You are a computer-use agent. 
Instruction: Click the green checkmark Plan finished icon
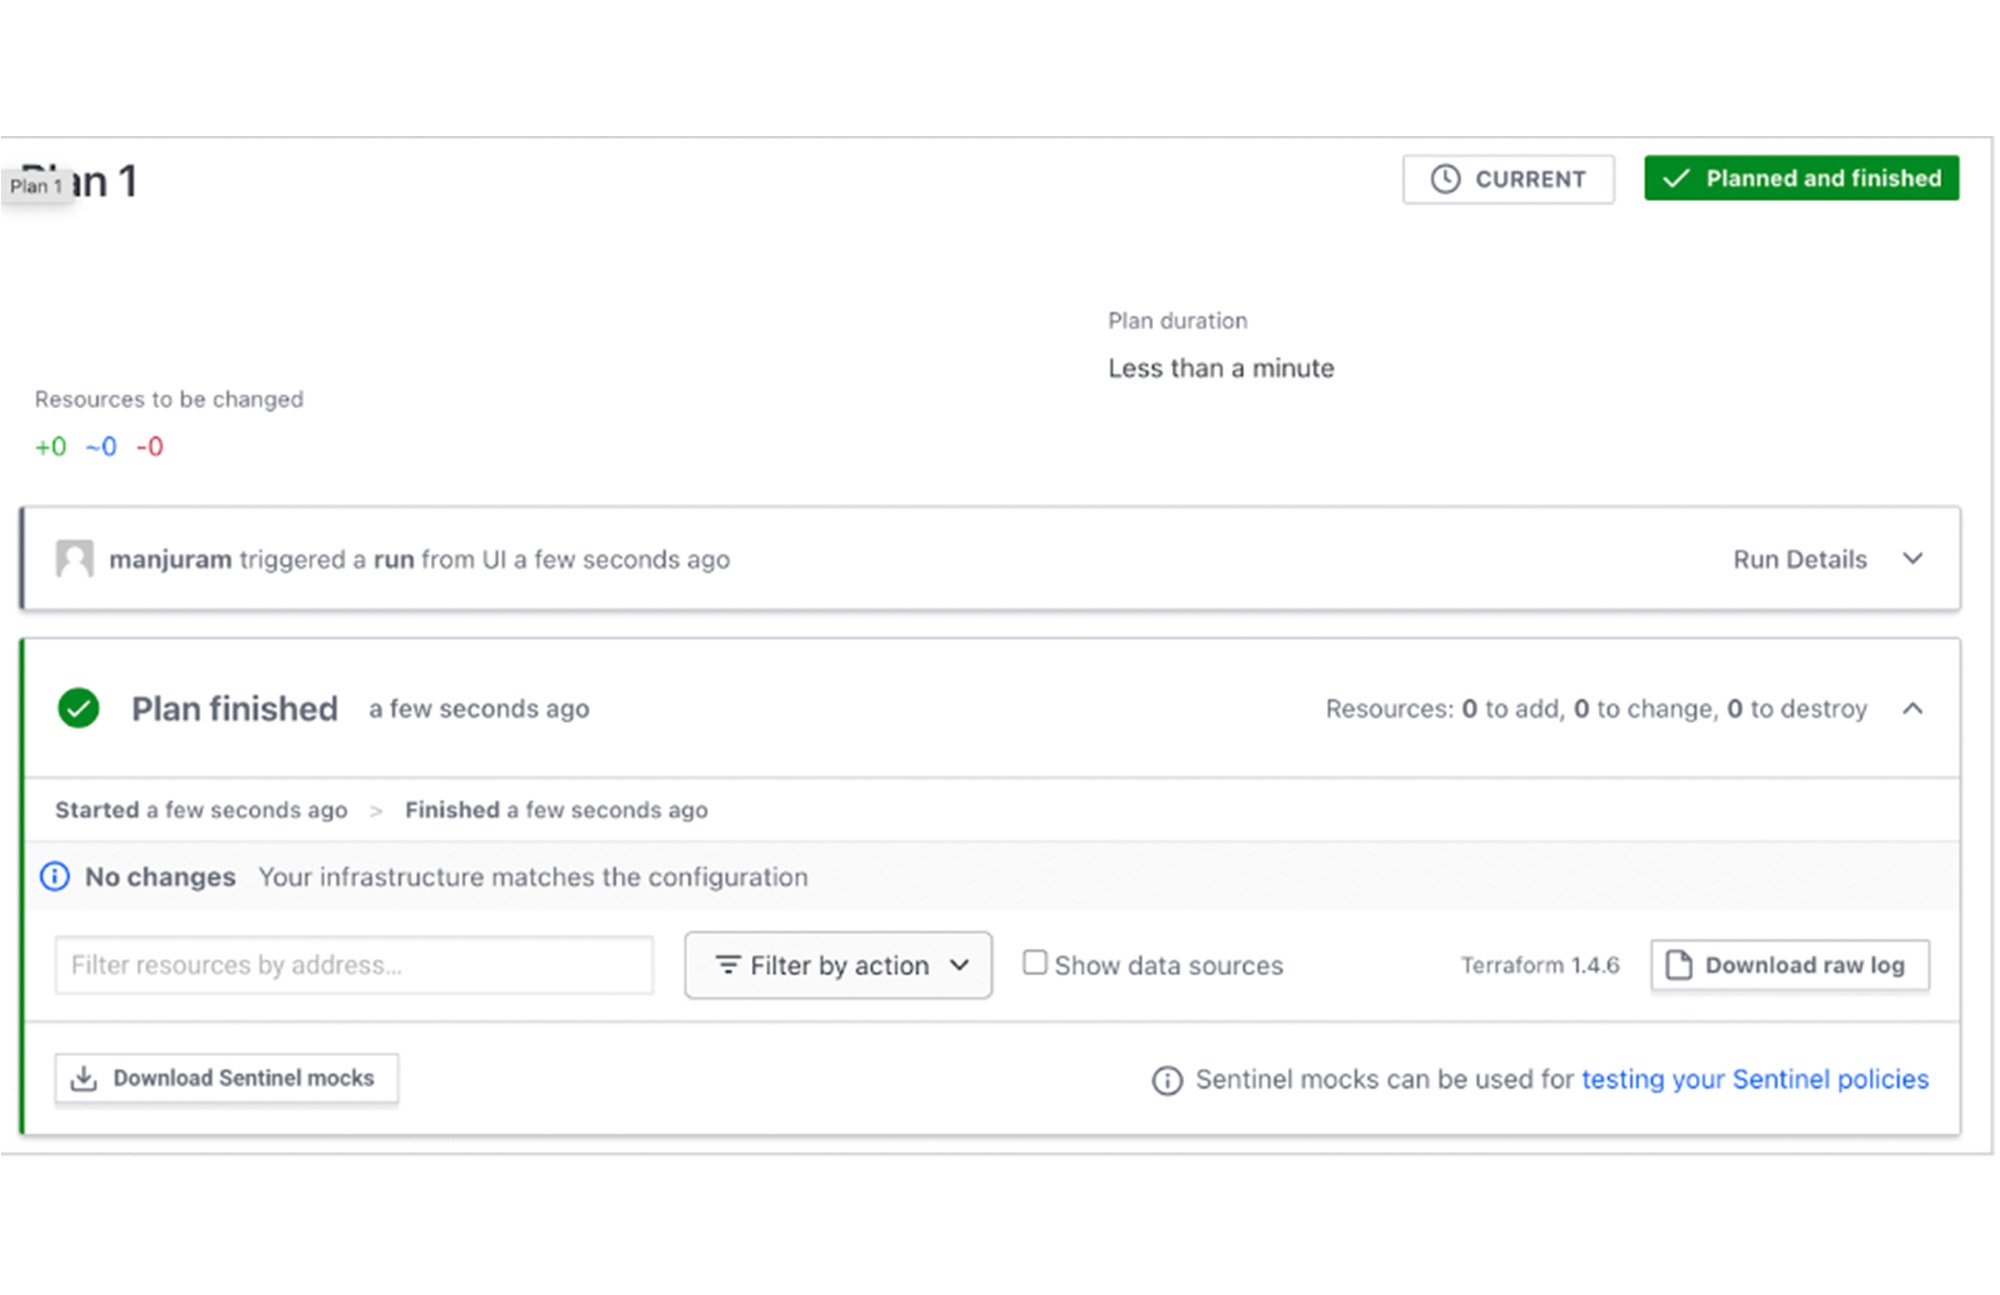76,707
